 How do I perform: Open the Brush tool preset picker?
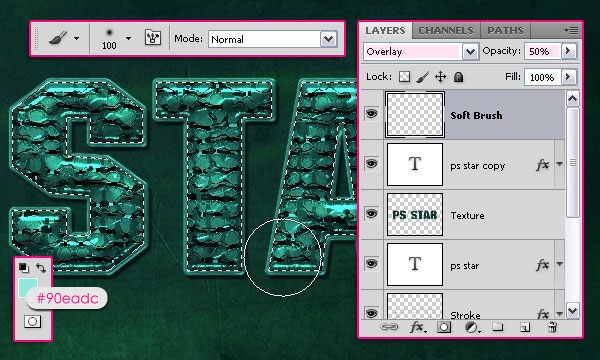(x=58, y=38)
